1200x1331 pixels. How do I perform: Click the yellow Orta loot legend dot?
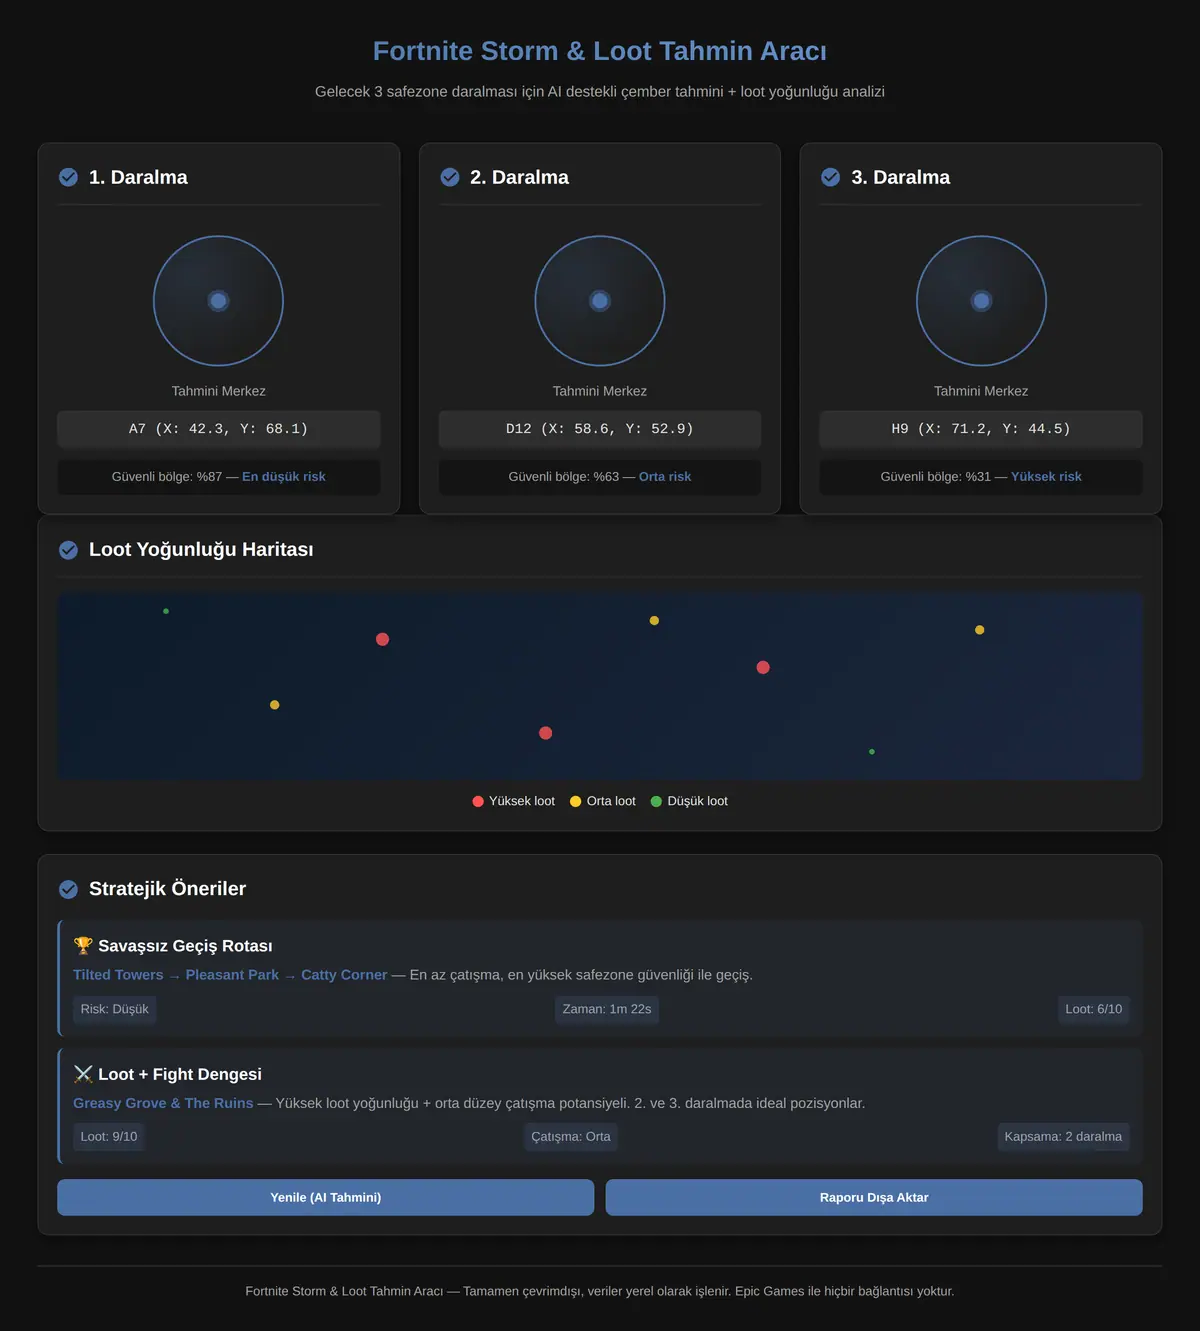click(x=575, y=801)
